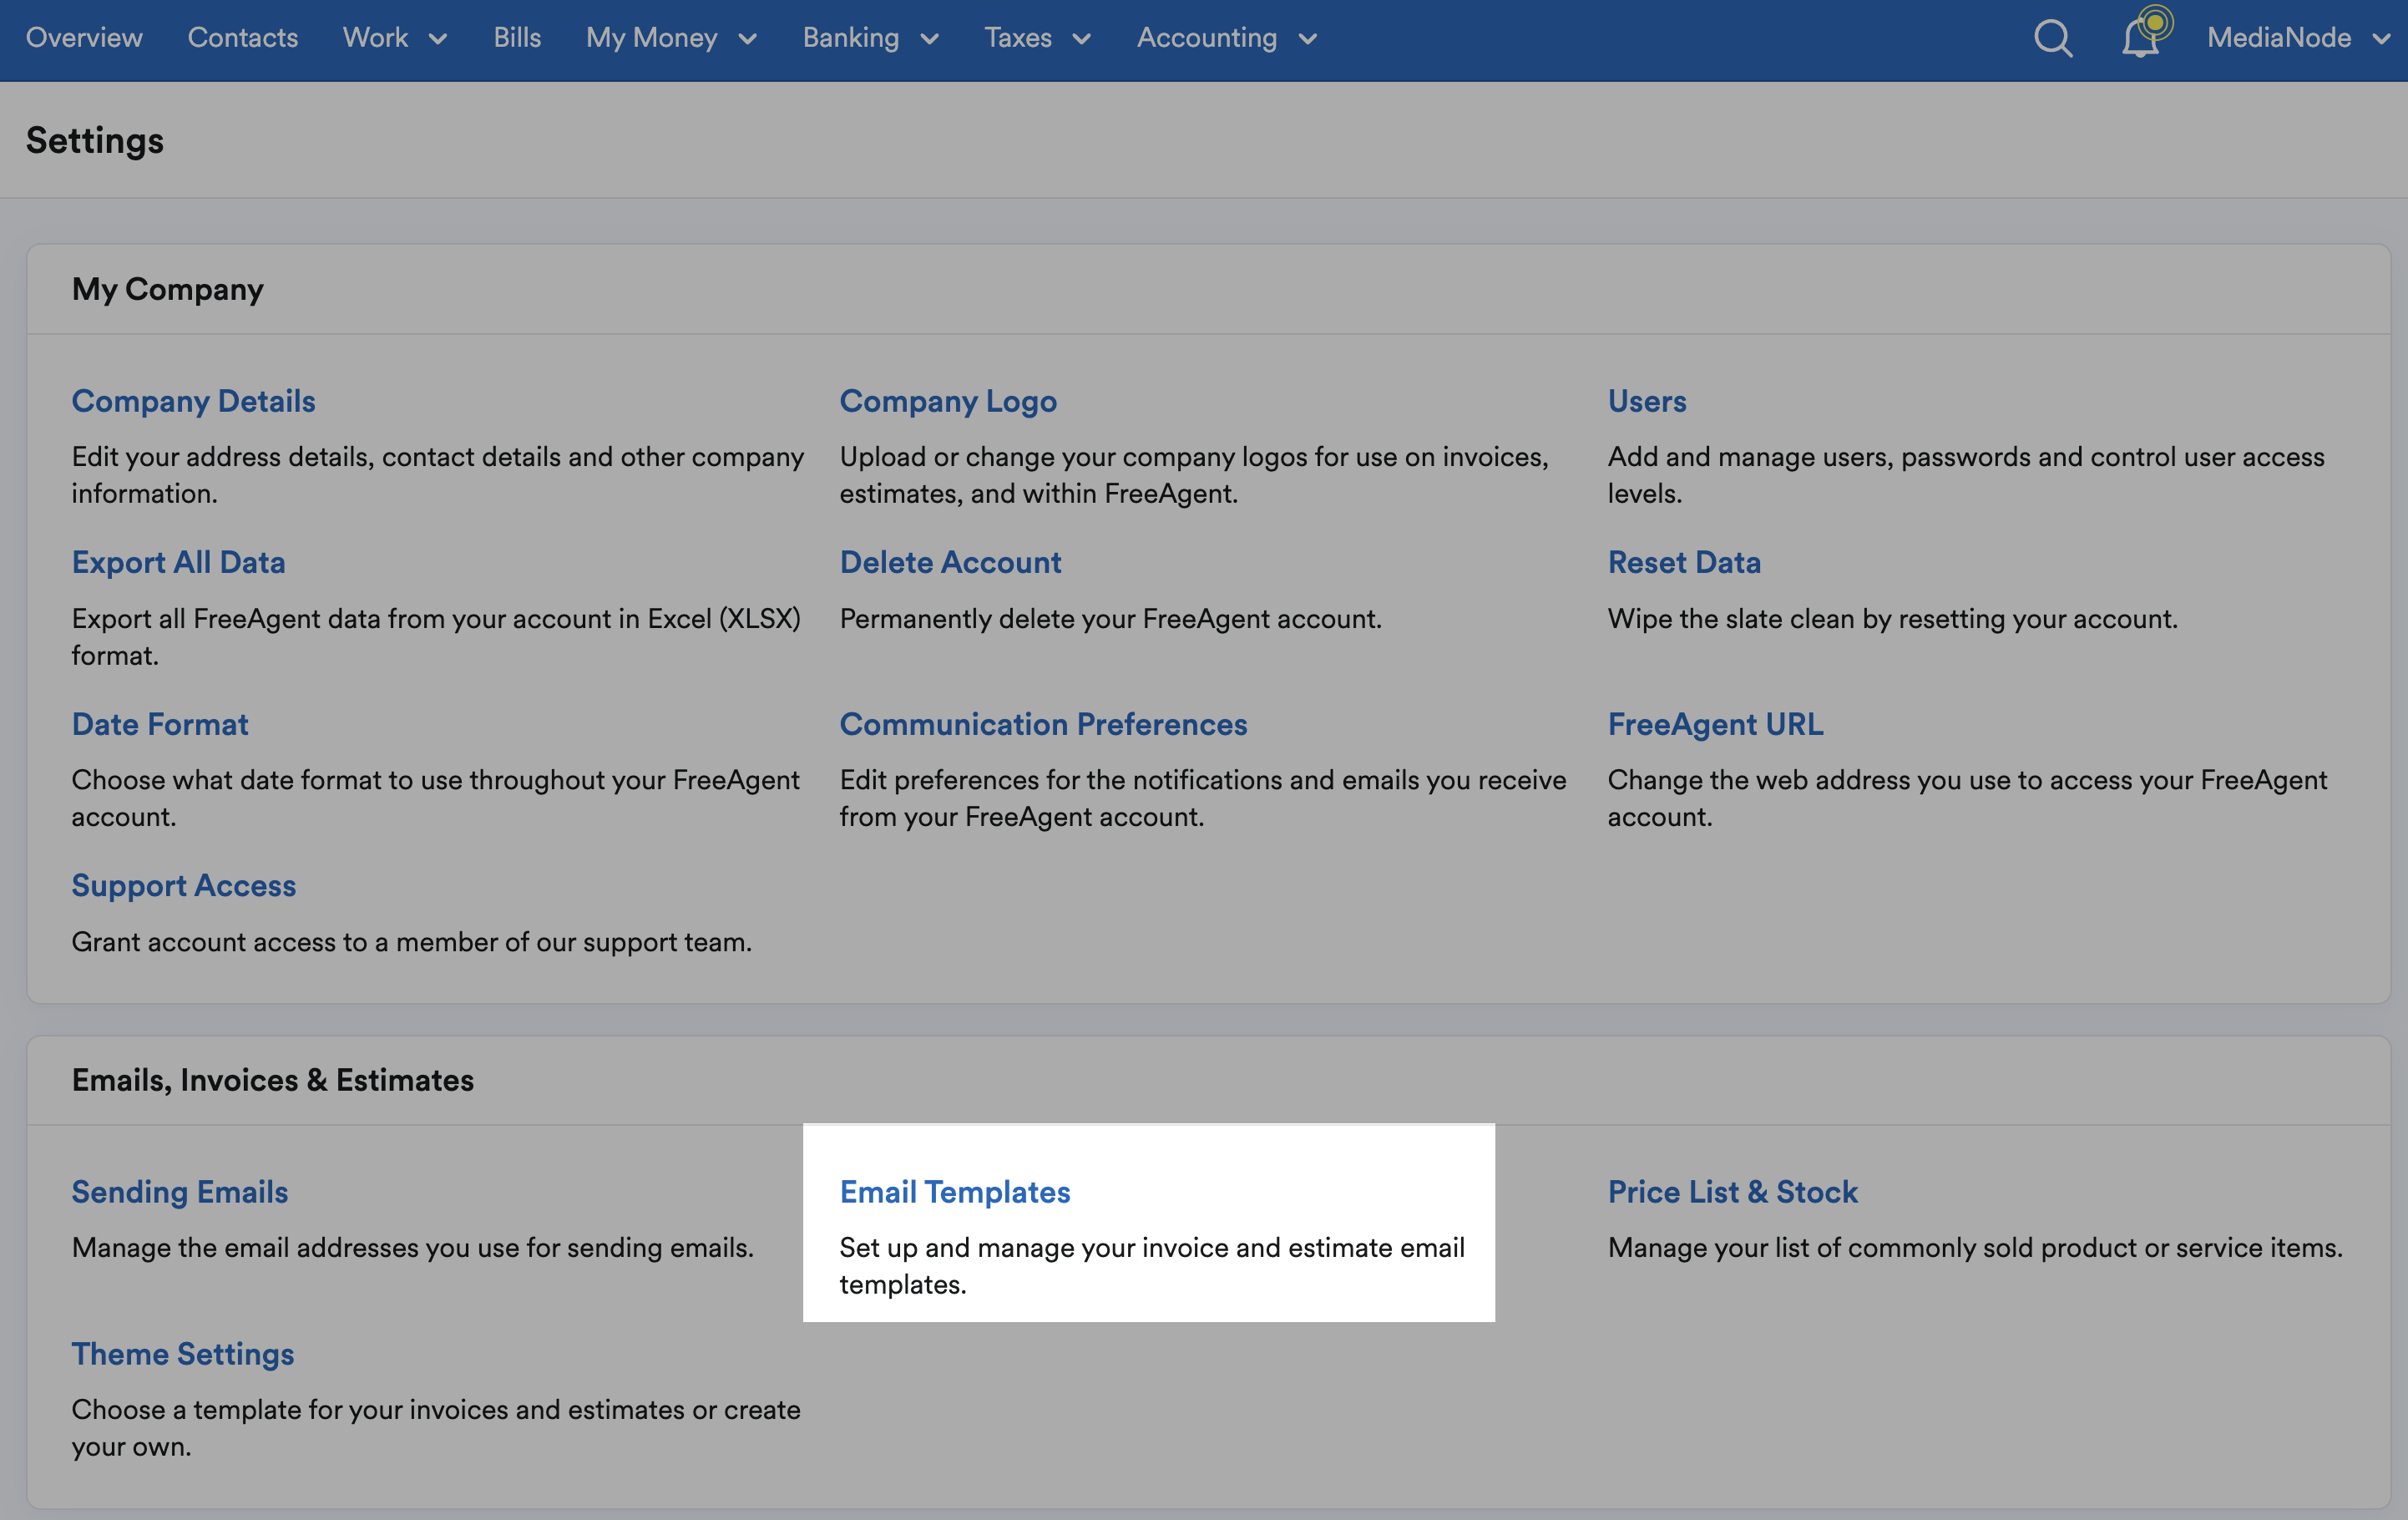Viewport: 2408px width, 1520px height.
Task: Expand the Banking menu
Action: pyautogui.click(x=870, y=38)
